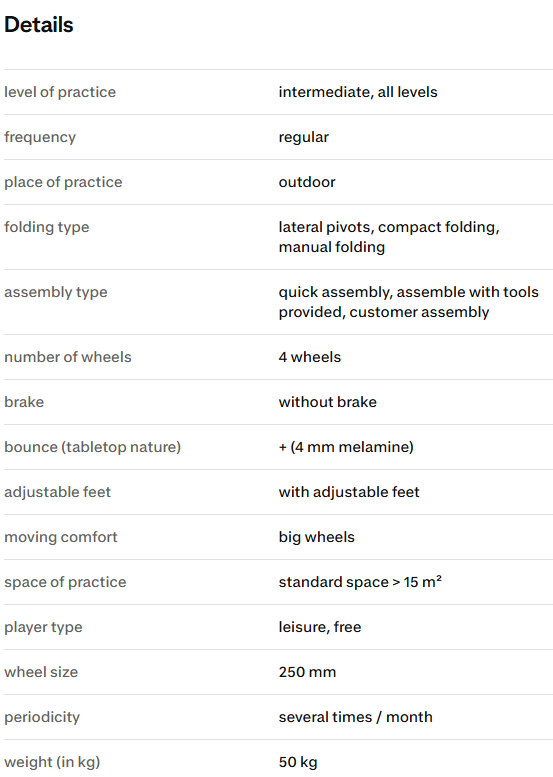
Task: Select the '250 mm' wheel size value
Action: [x=307, y=672]
